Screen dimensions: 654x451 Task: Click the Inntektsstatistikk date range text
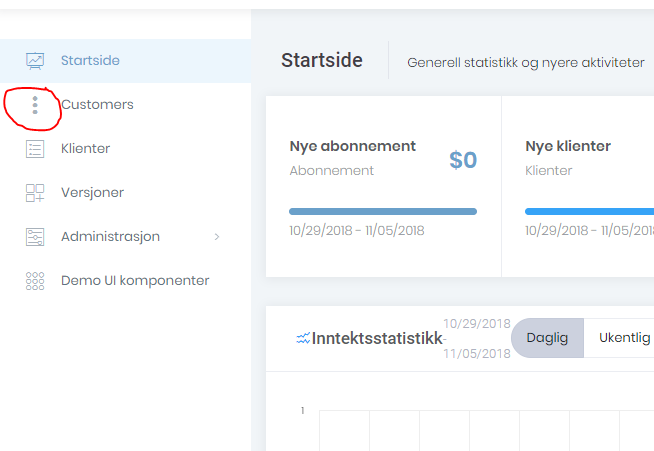click(477, 338)
